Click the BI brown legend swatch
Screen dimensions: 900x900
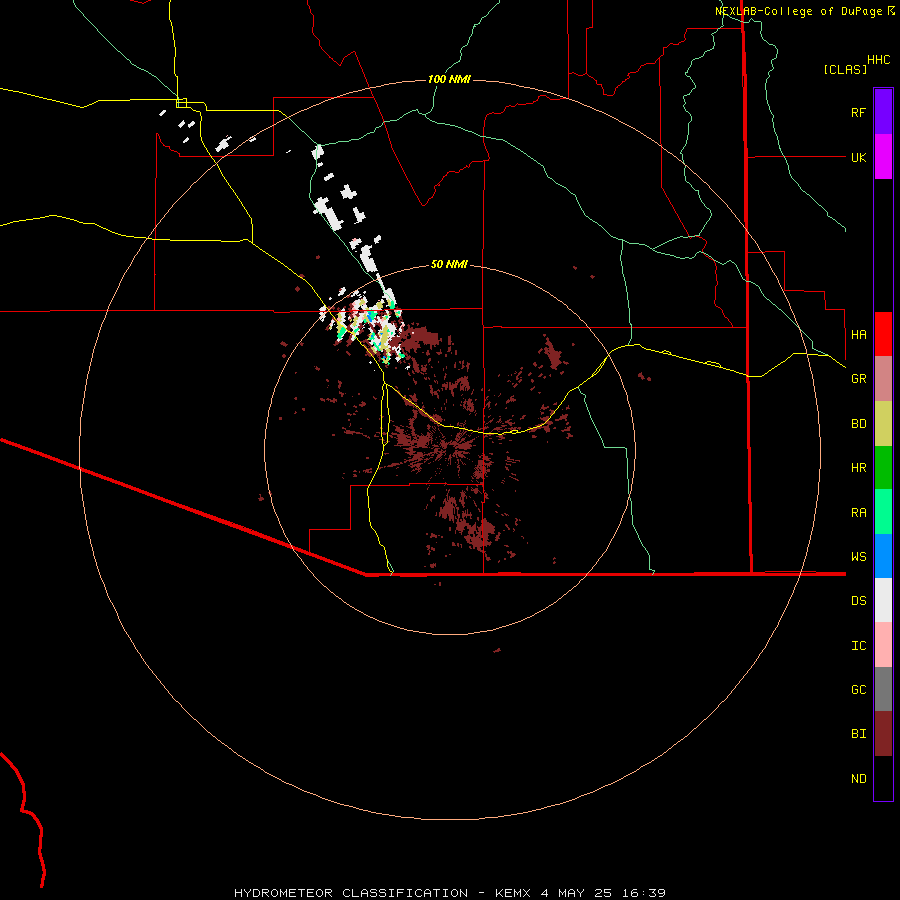click(883, 734)
